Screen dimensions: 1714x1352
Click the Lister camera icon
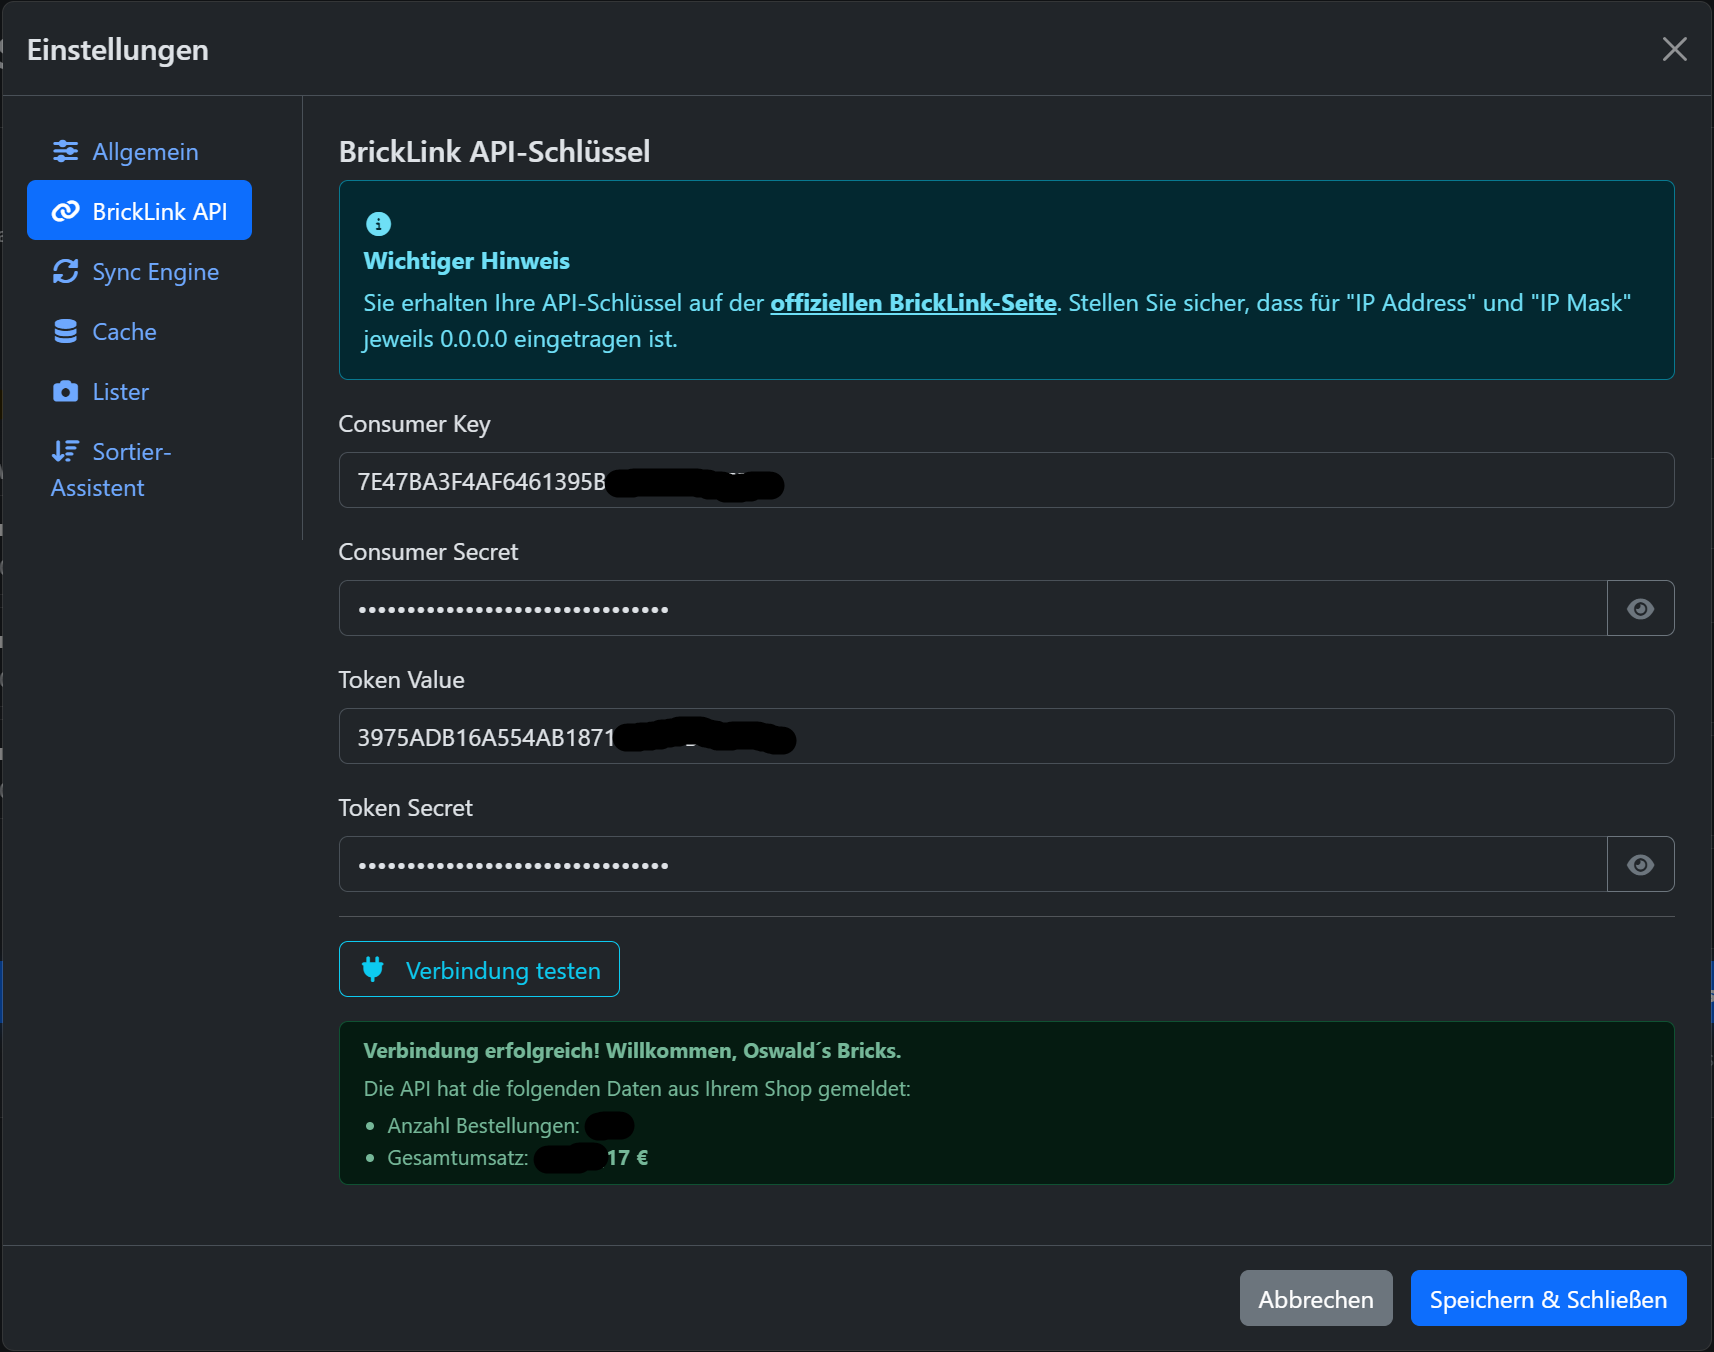click(65, 391)
